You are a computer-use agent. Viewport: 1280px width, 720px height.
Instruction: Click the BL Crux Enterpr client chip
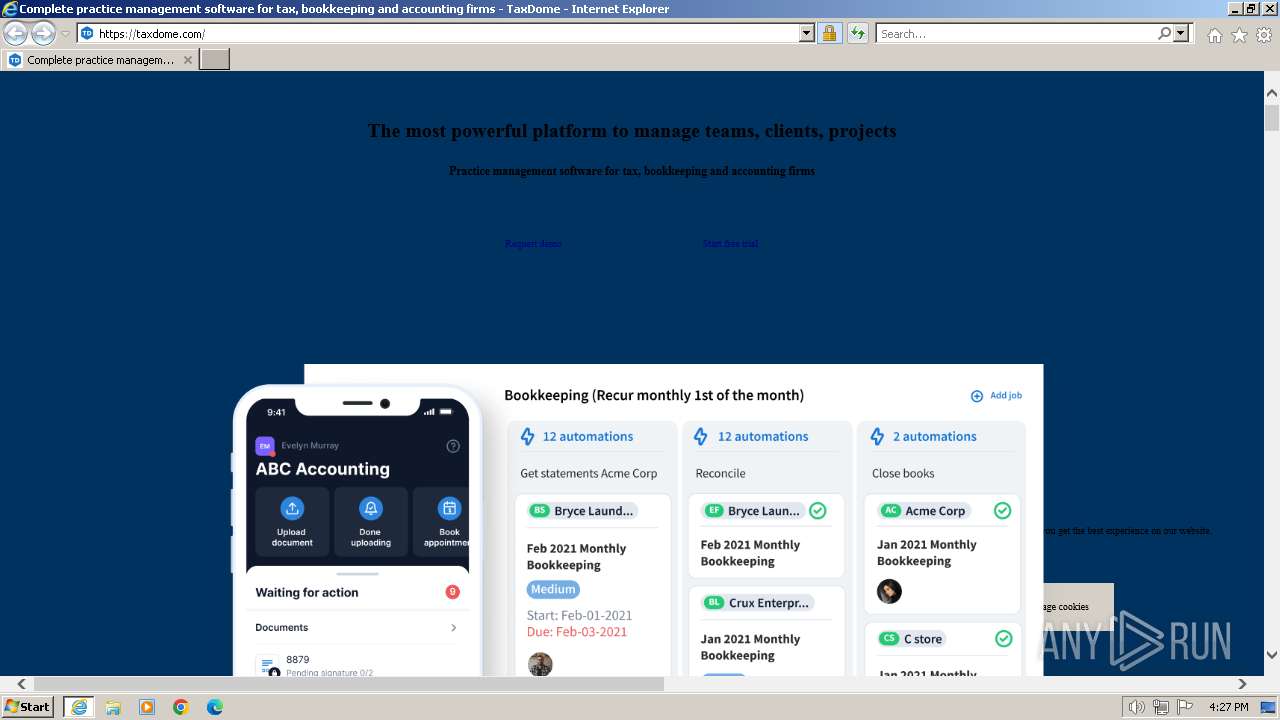(757, 603)
